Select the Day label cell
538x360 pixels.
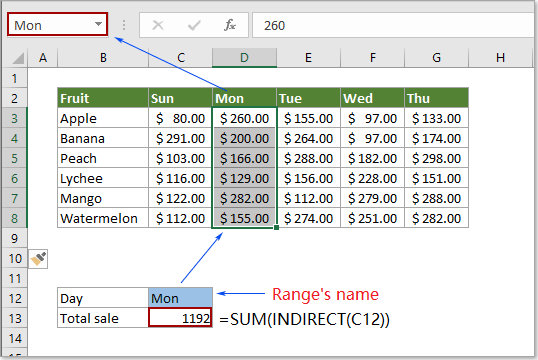pyautogui.click(x=103, y=298)
